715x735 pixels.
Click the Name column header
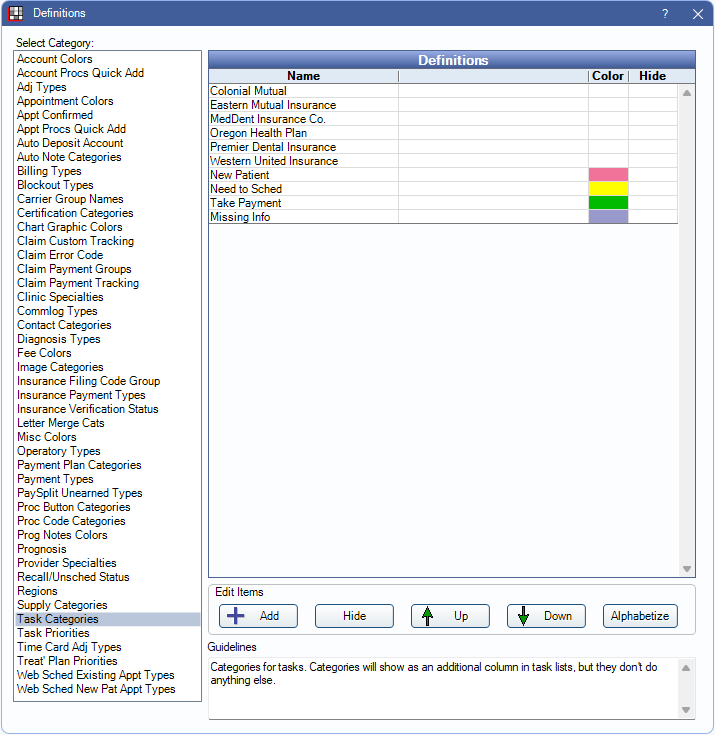point(303,76)
